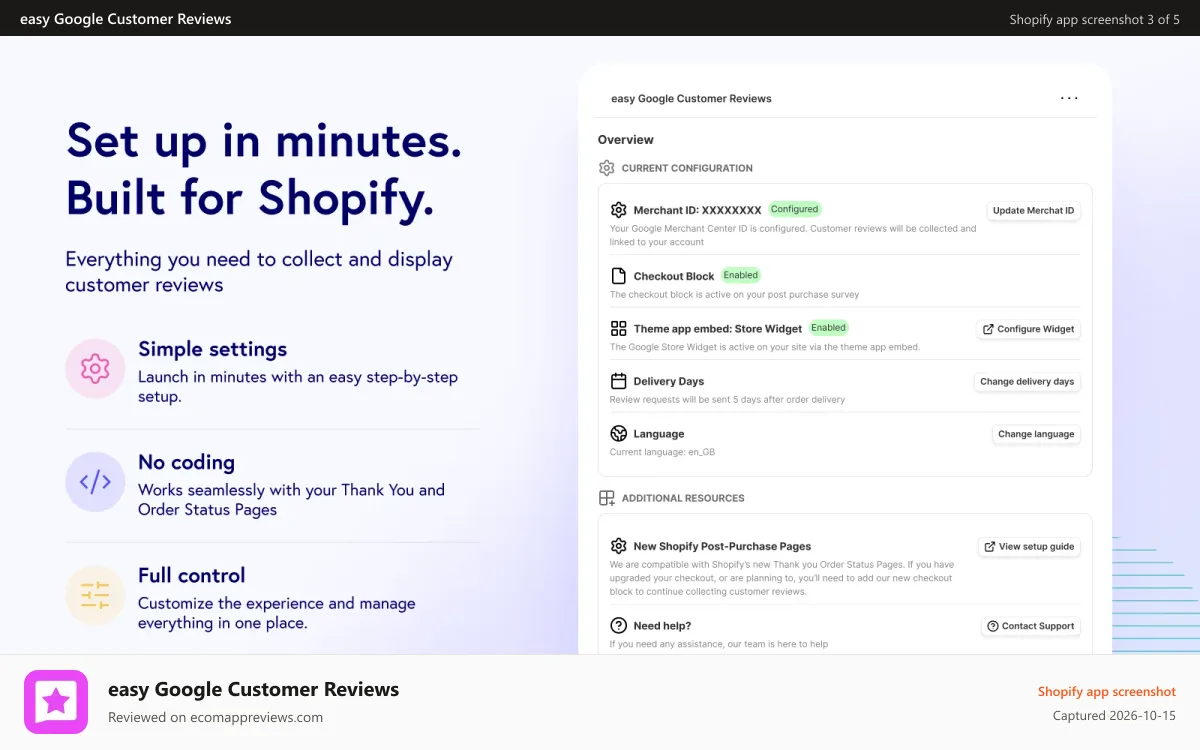1200x750 pixels.
Task: Click the Full control sliders icon
Action: tap(95, 595)
